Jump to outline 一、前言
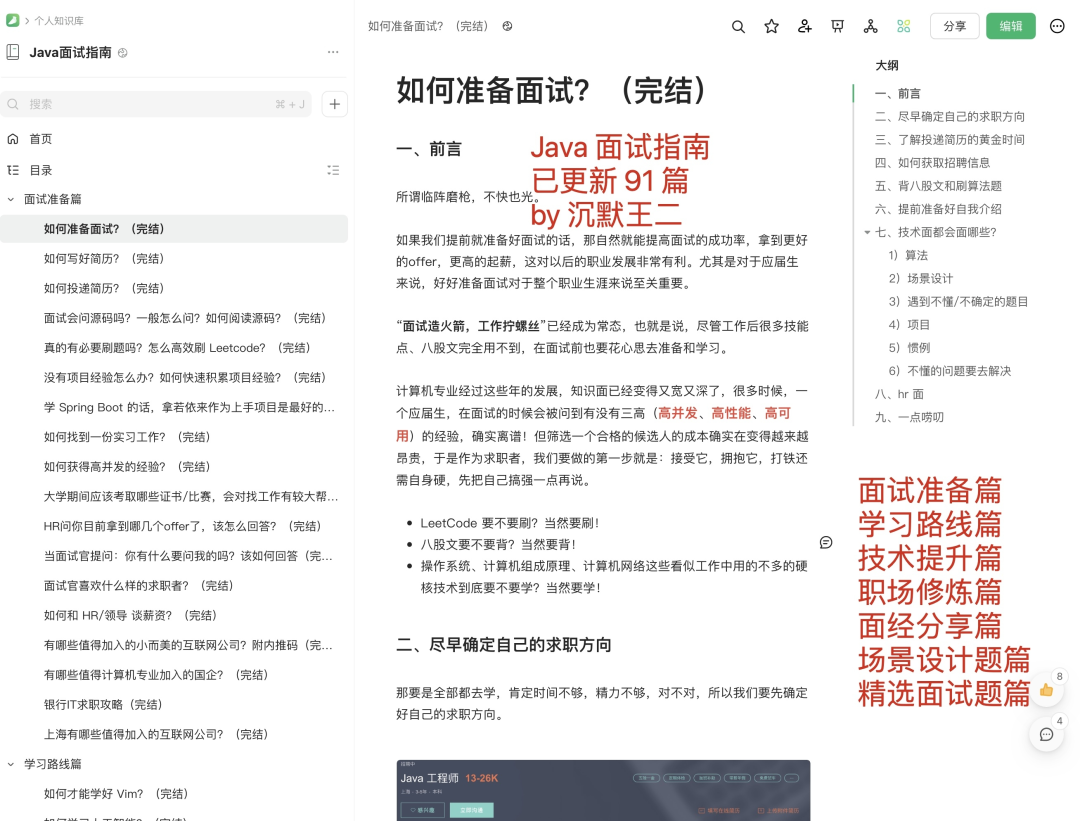The height and width of the screenshot is (821, 1080). pos(897,94)
